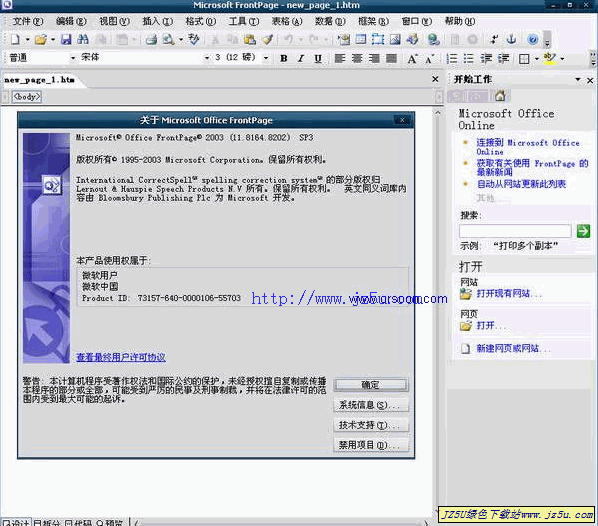Viewport: 598px width, 526px height.
Task: Click the Print toolbar icon
Action: (151, 39)
